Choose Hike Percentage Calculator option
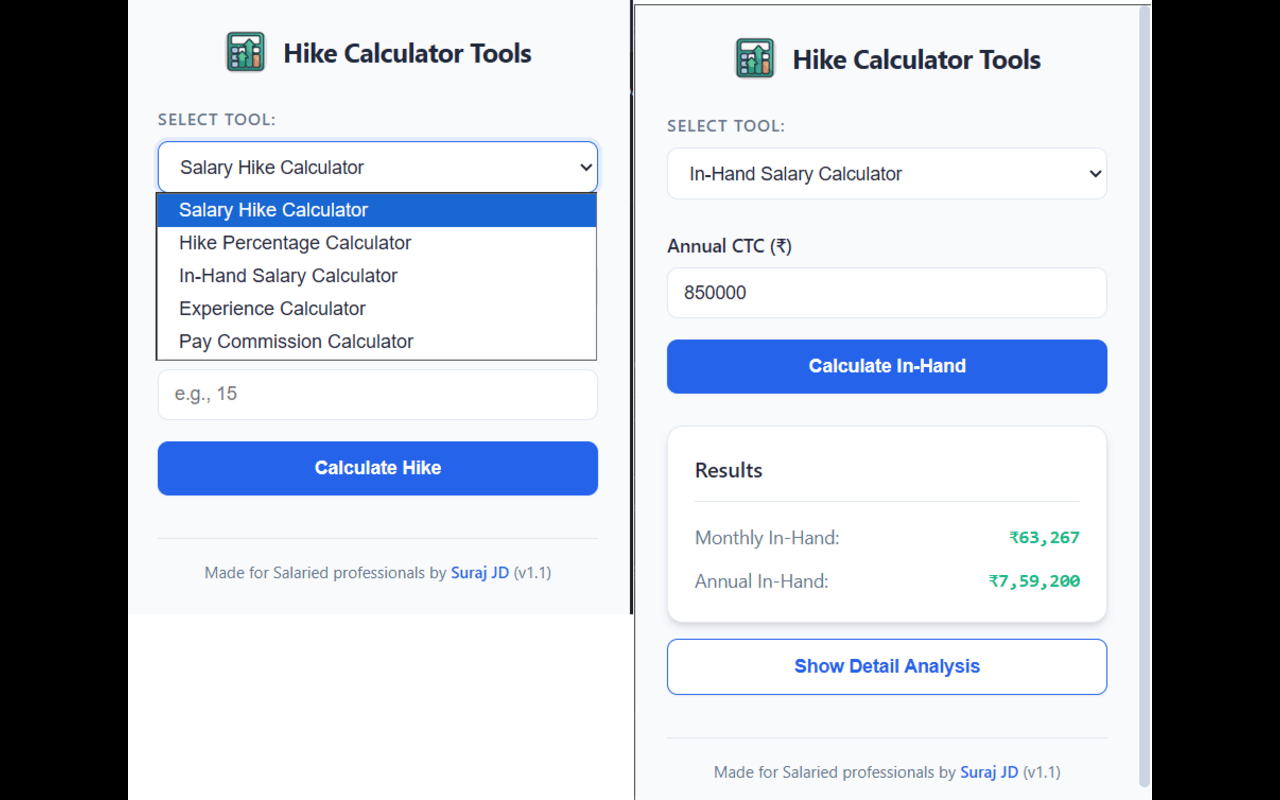 pos(295,243)
